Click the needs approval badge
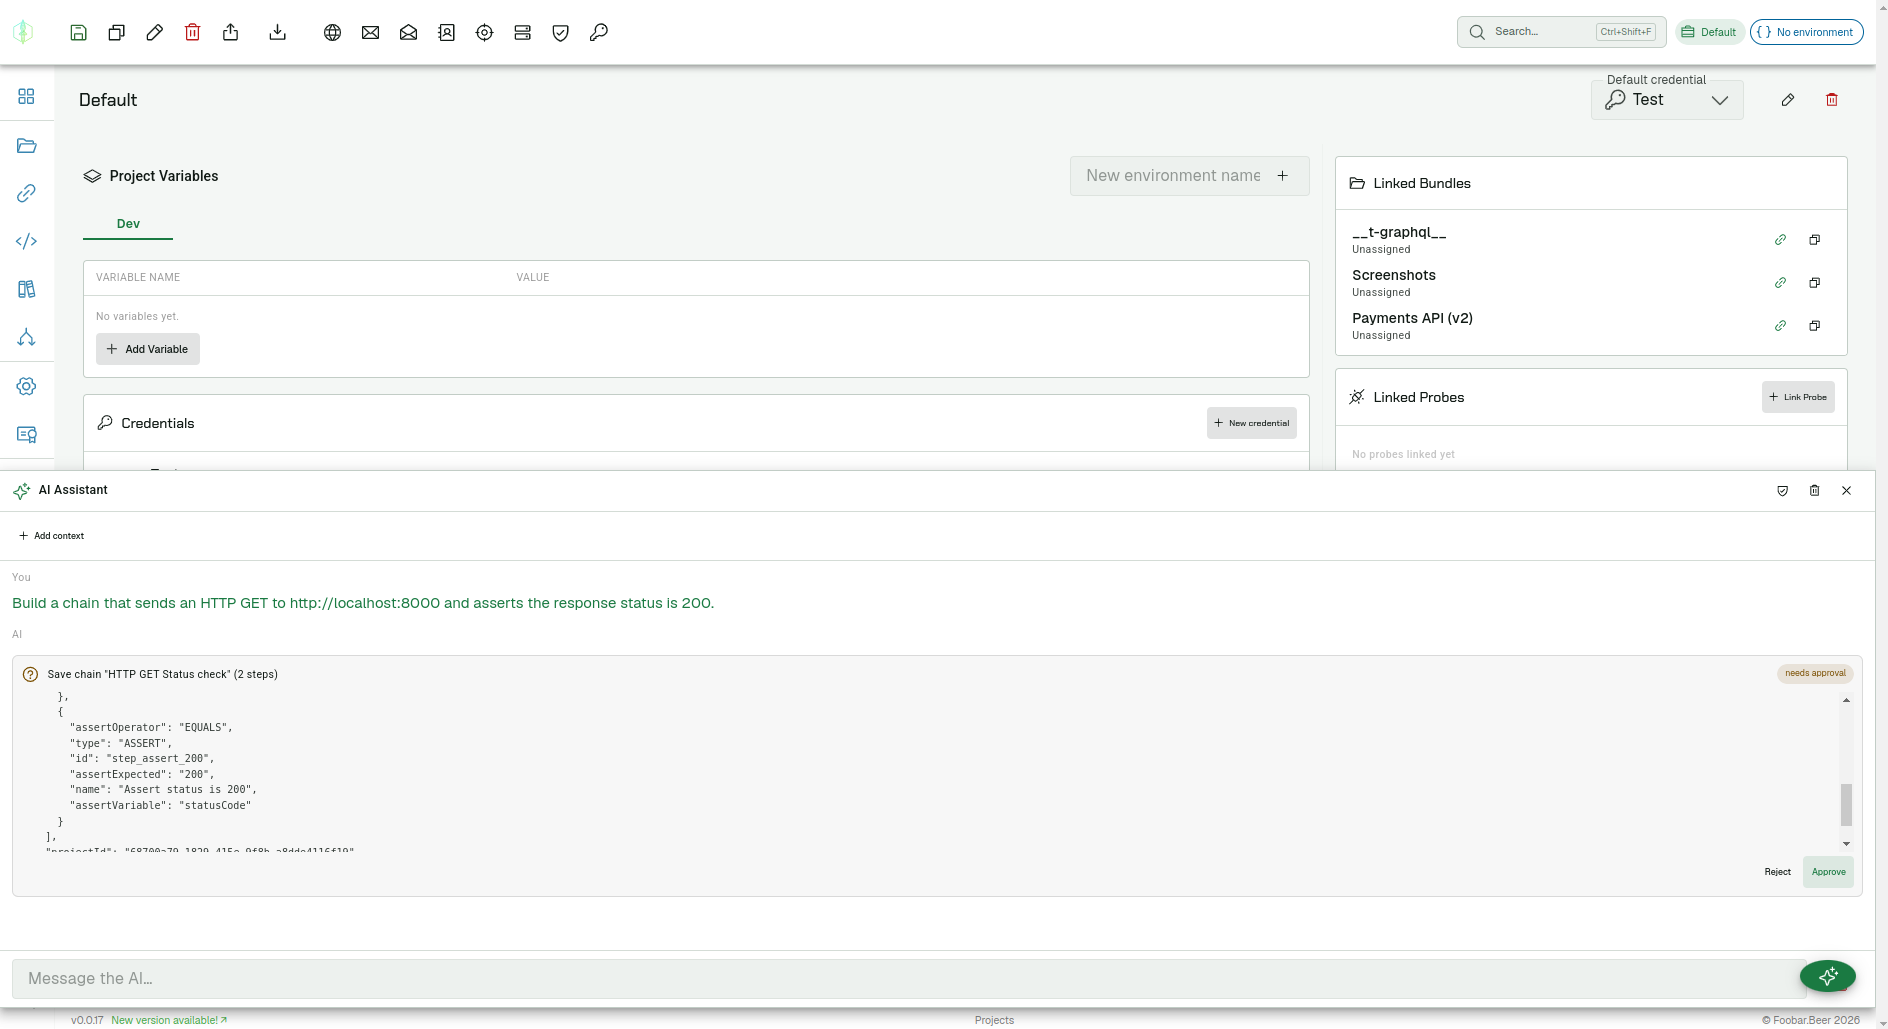Image resolution: width=1888 pixels, height=1029 pixels. [1815, 673]
